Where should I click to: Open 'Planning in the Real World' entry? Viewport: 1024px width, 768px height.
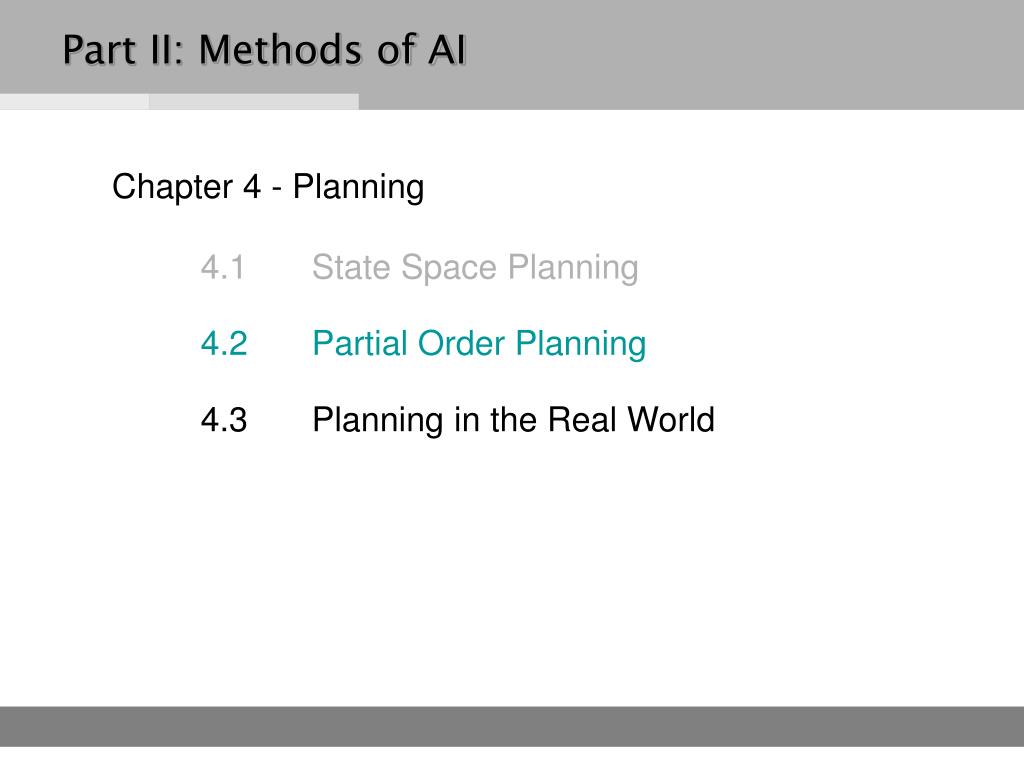(x=513, y=420)
